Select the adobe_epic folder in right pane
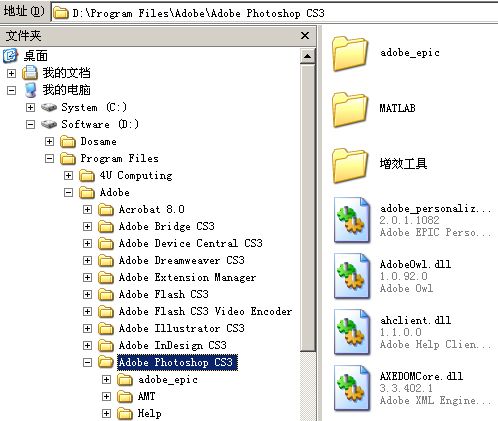498x421 pixels. (350, 54)
